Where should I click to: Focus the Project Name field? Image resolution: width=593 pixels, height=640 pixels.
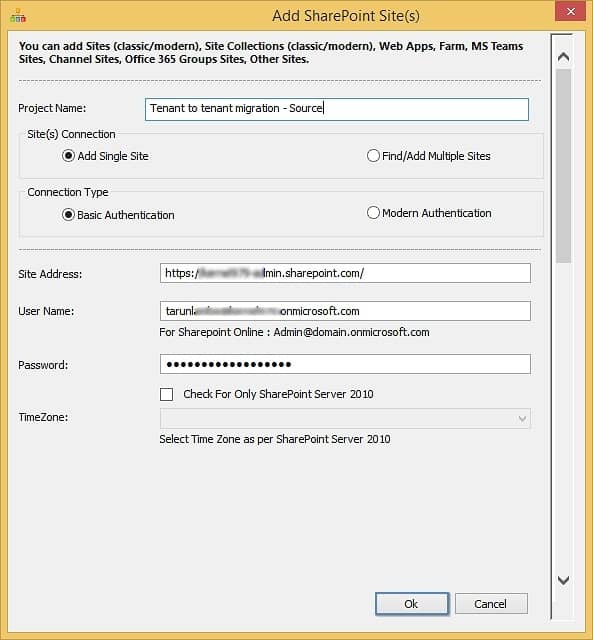[x=337, y=109]
